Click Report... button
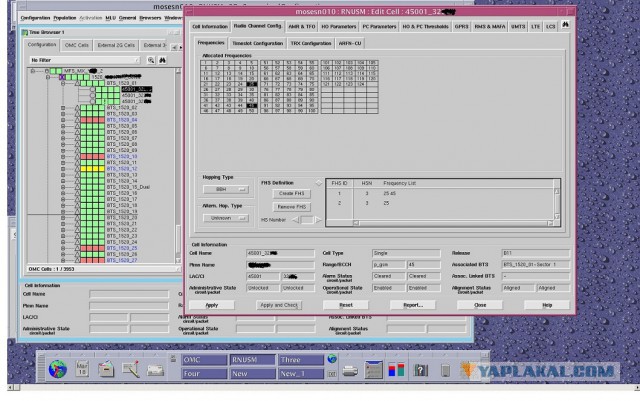This screenshot has width=640, height=401. [413, 305]
